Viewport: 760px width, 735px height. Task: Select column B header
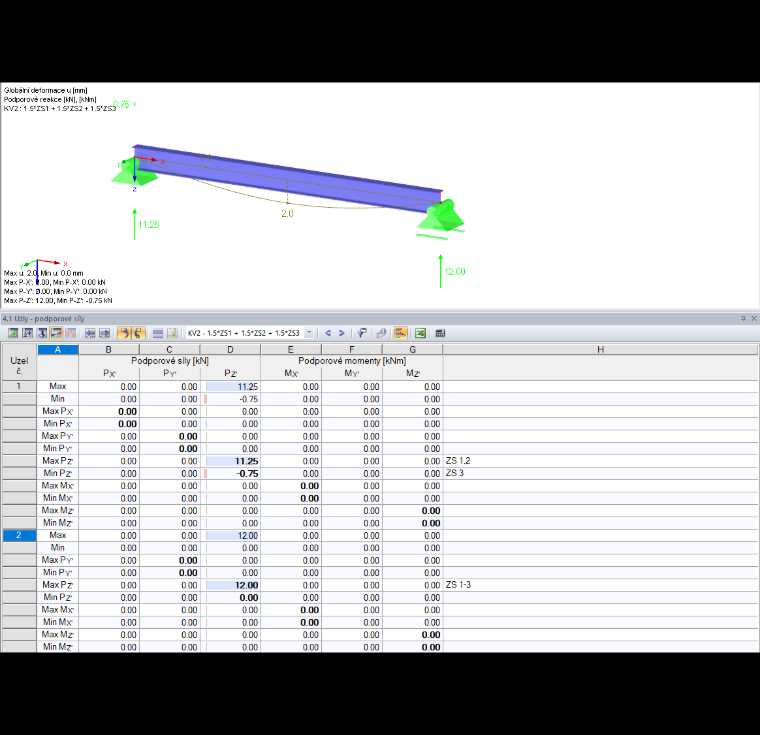click(109, 350)
